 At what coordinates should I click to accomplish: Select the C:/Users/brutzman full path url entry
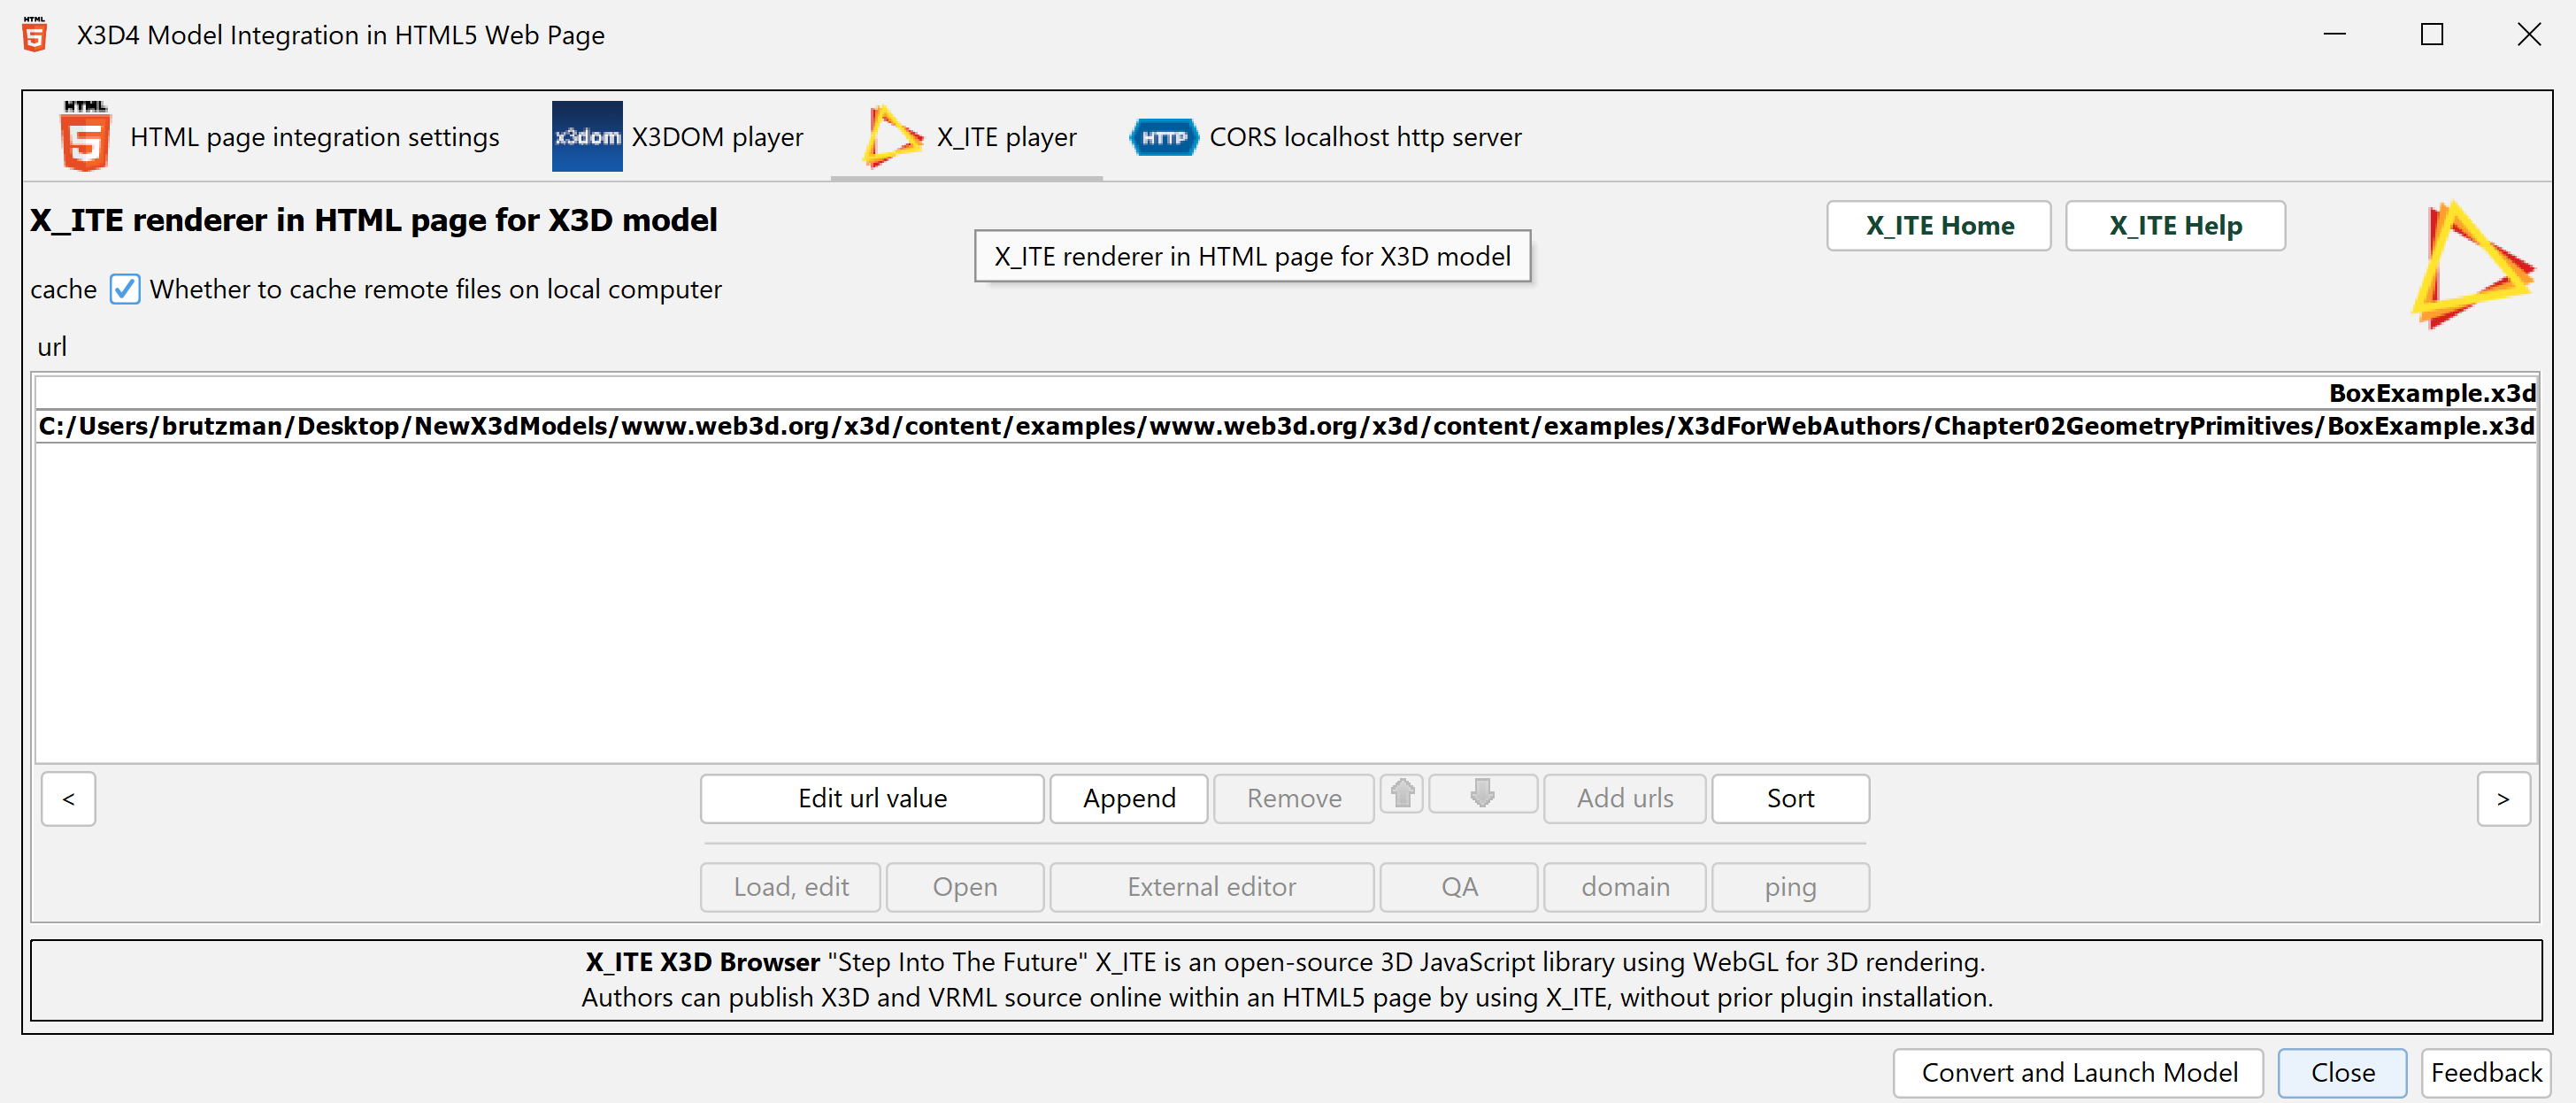1286,426
